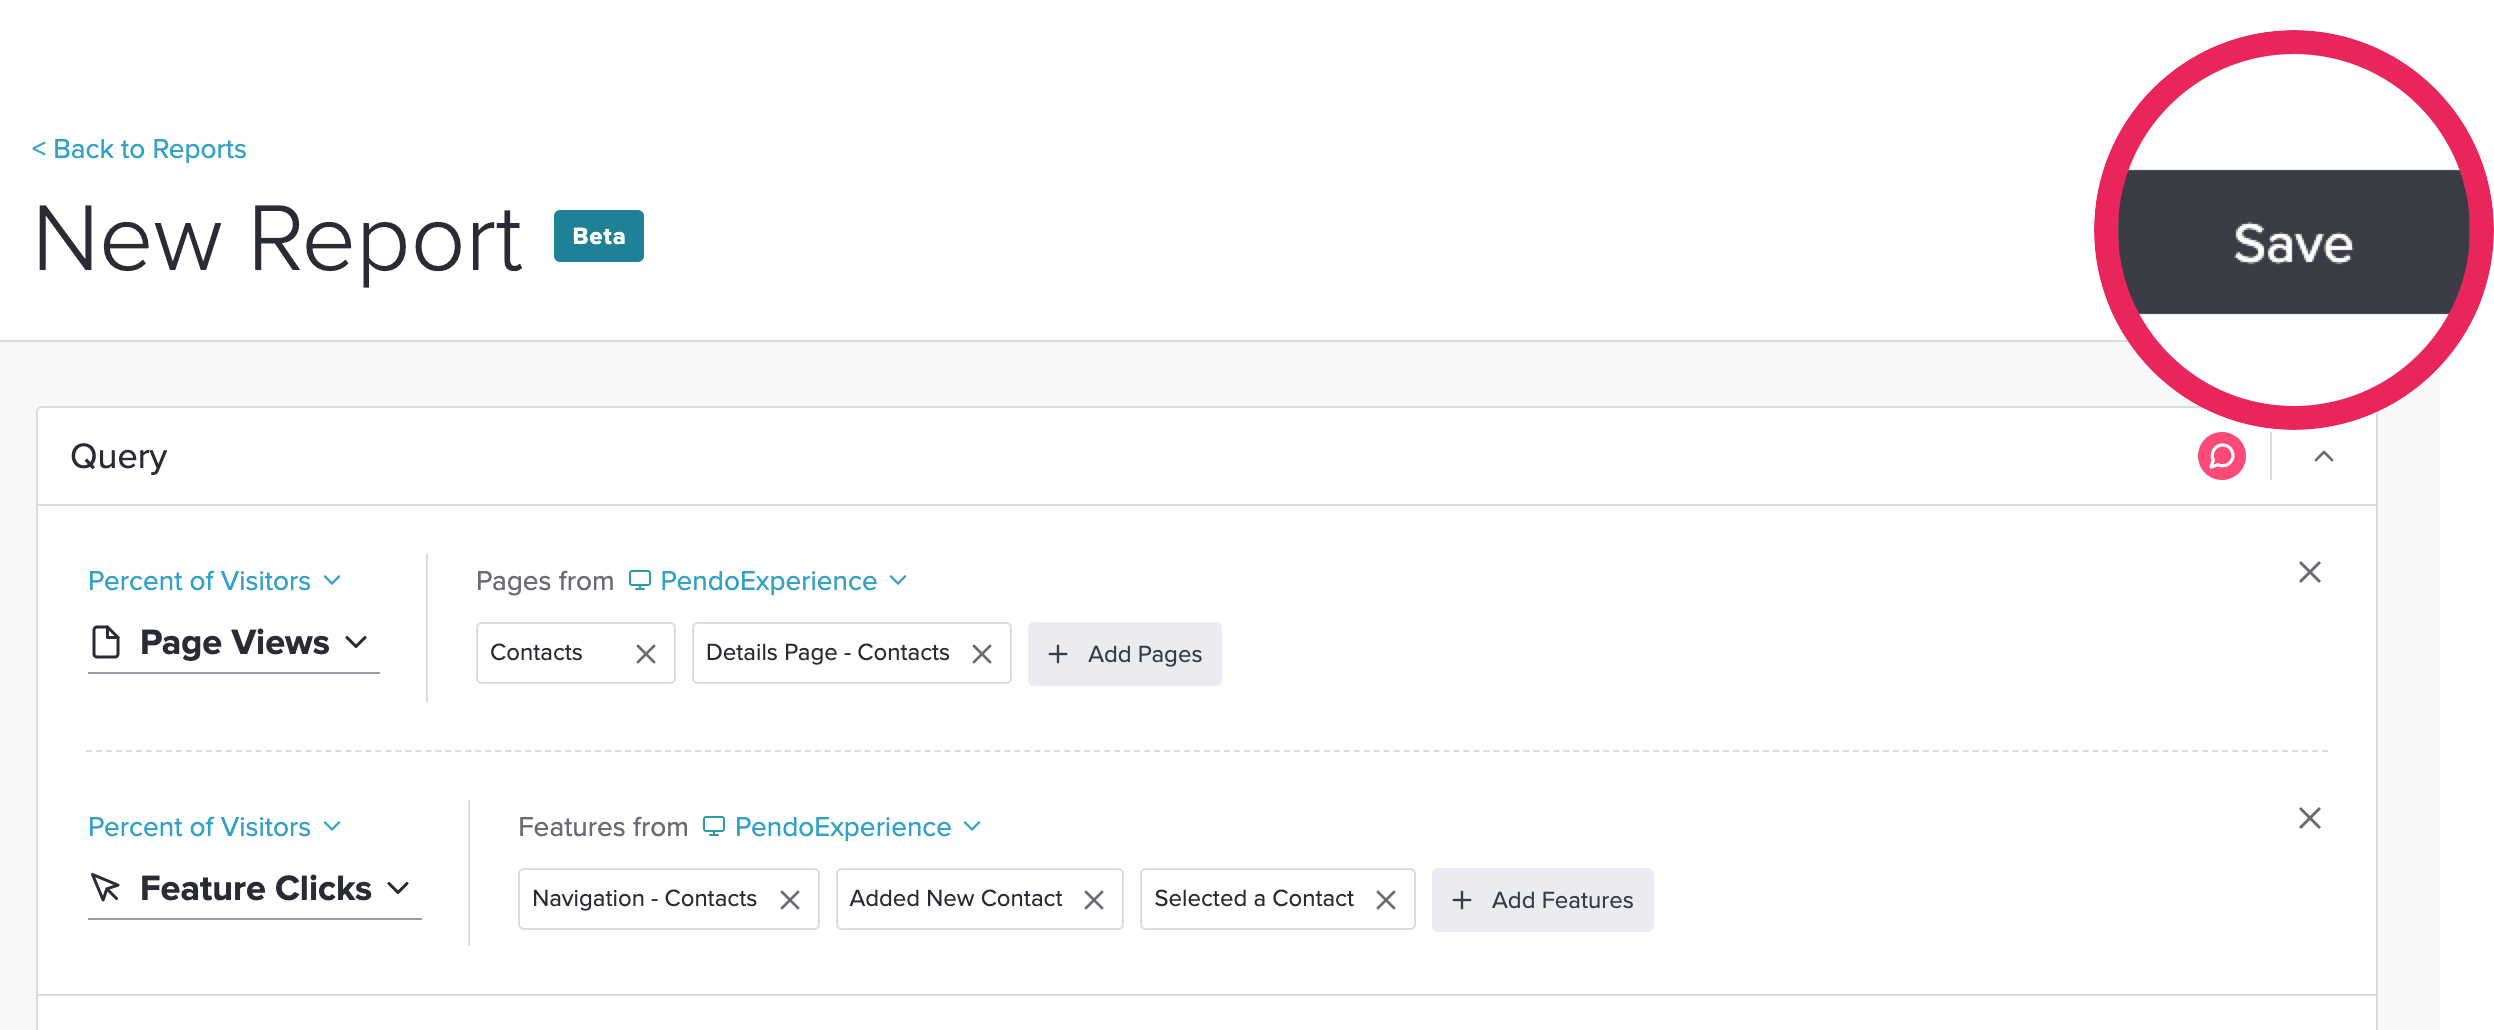
Task: Click the plus icon in Add Pages
Action: click(1058, 654)
